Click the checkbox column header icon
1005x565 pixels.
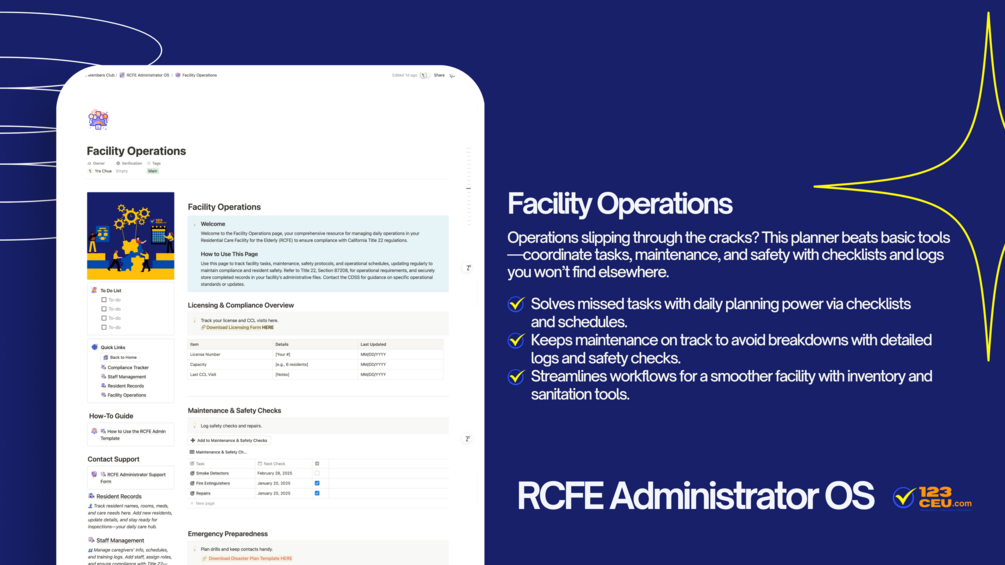click(x=317, y=464)
